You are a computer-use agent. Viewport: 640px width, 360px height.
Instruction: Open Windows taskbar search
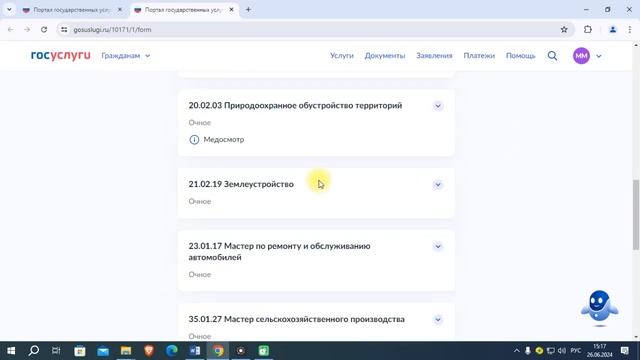pos(34,351)
